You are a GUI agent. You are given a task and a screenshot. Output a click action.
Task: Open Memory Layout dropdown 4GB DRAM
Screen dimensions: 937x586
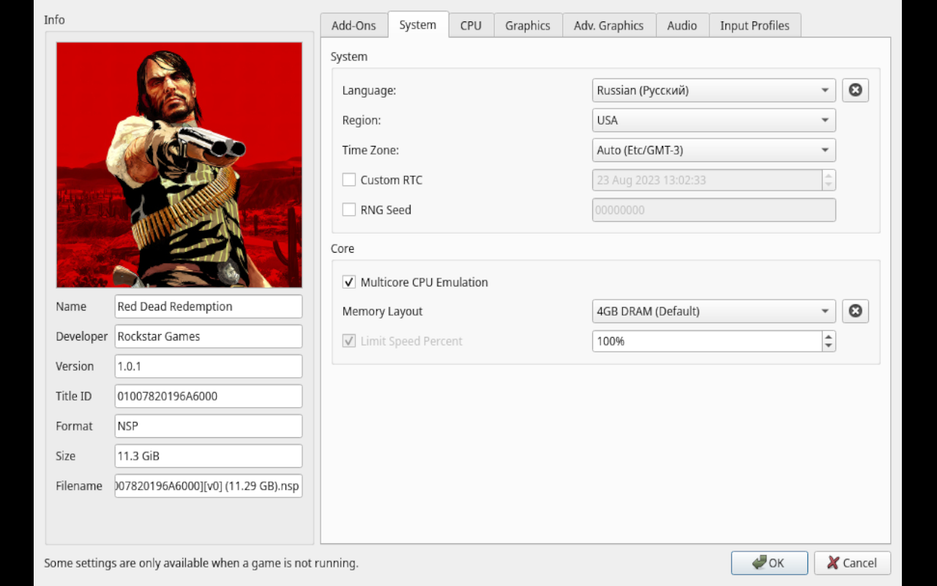(714, 311)
